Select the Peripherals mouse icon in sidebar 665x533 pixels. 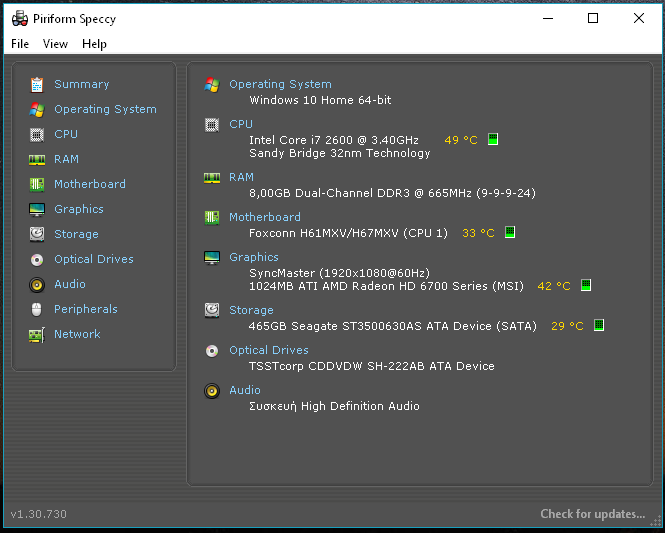point(37,310)
